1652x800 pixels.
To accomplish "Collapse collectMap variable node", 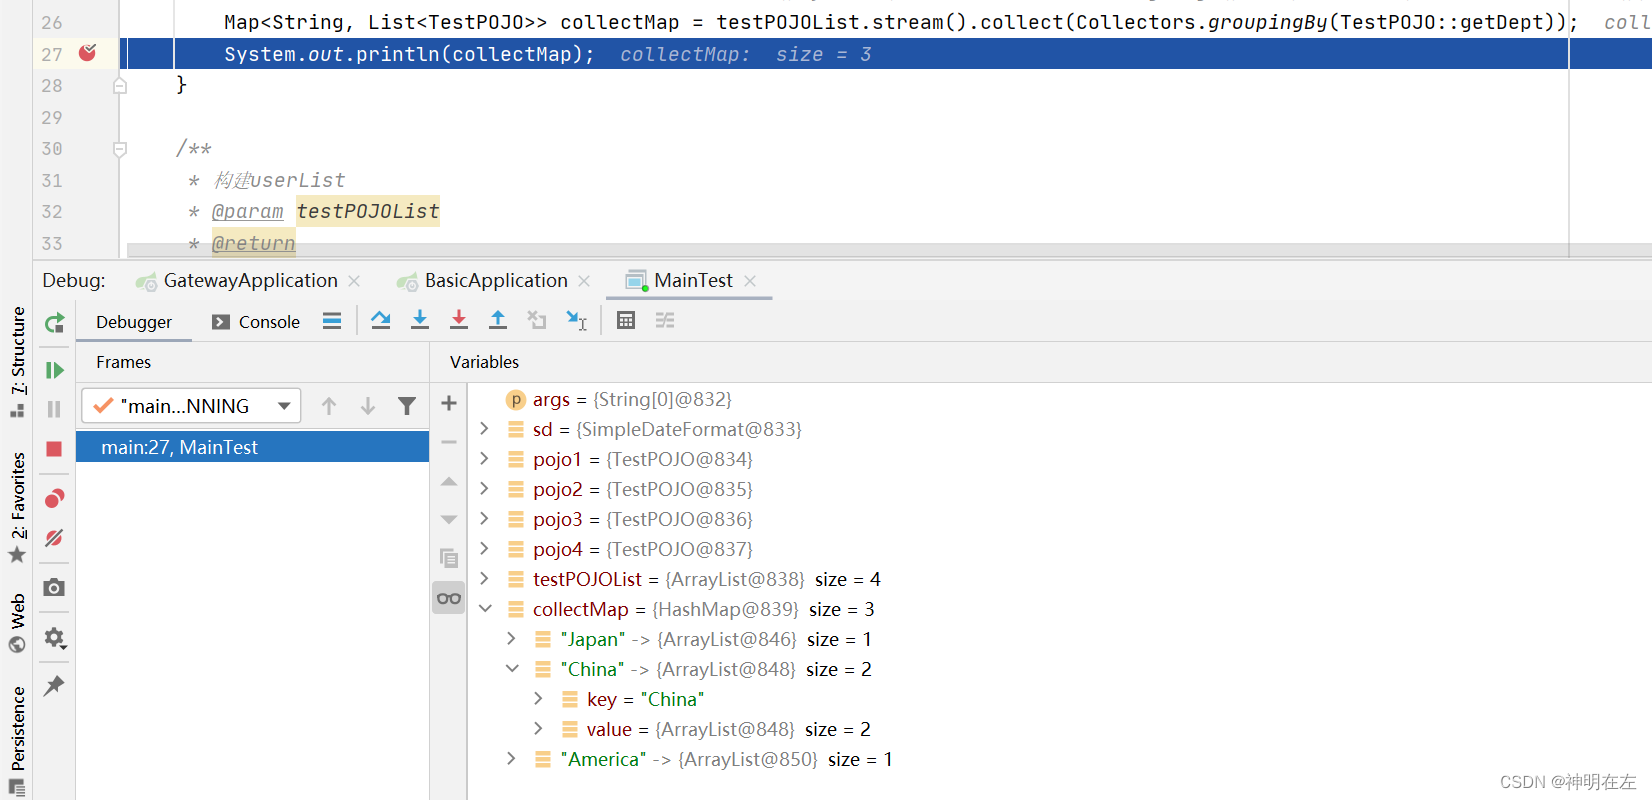I will click(485, 609).
